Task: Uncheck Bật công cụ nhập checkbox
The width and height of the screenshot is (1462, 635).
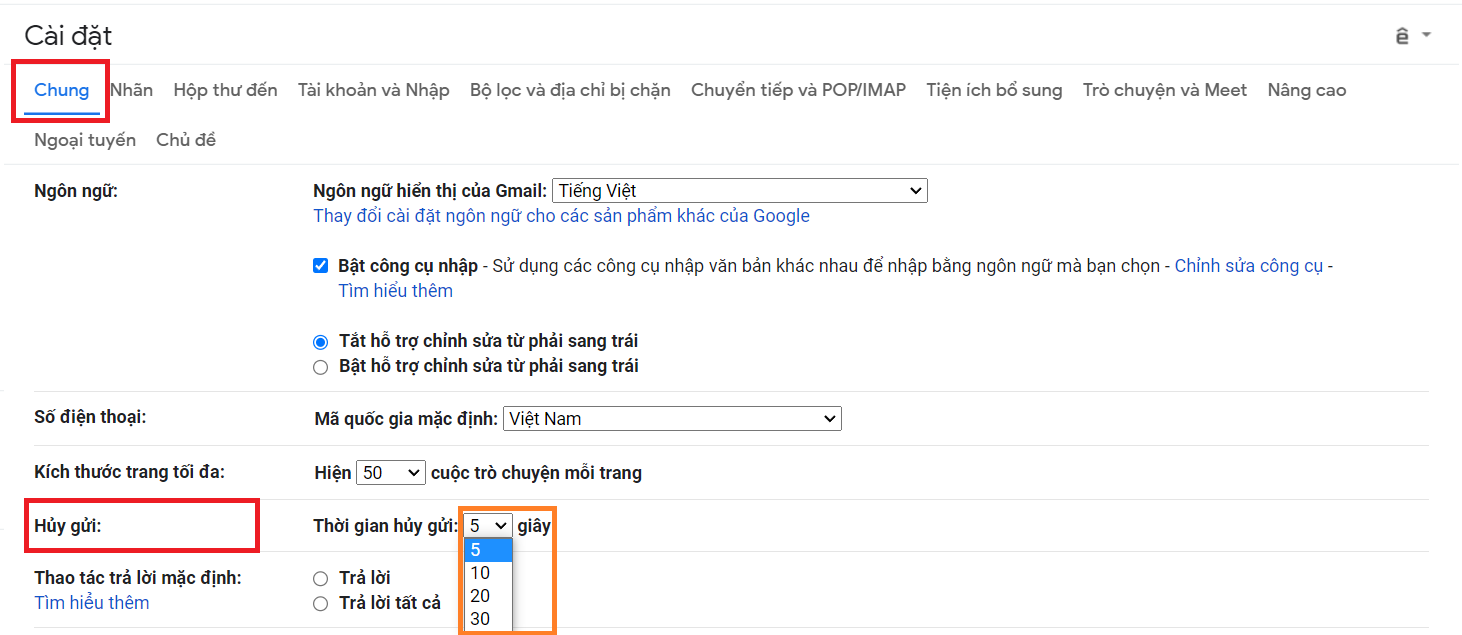Action: click(320, 265)
